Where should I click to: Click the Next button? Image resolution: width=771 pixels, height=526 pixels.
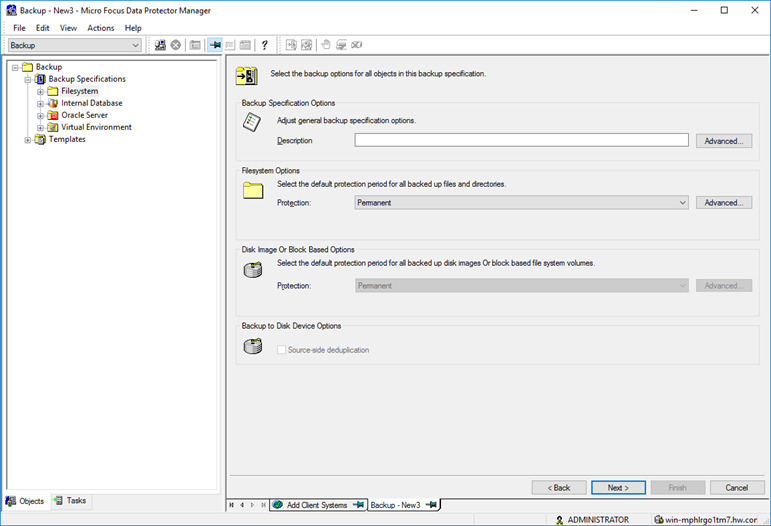tap(618, 488)
